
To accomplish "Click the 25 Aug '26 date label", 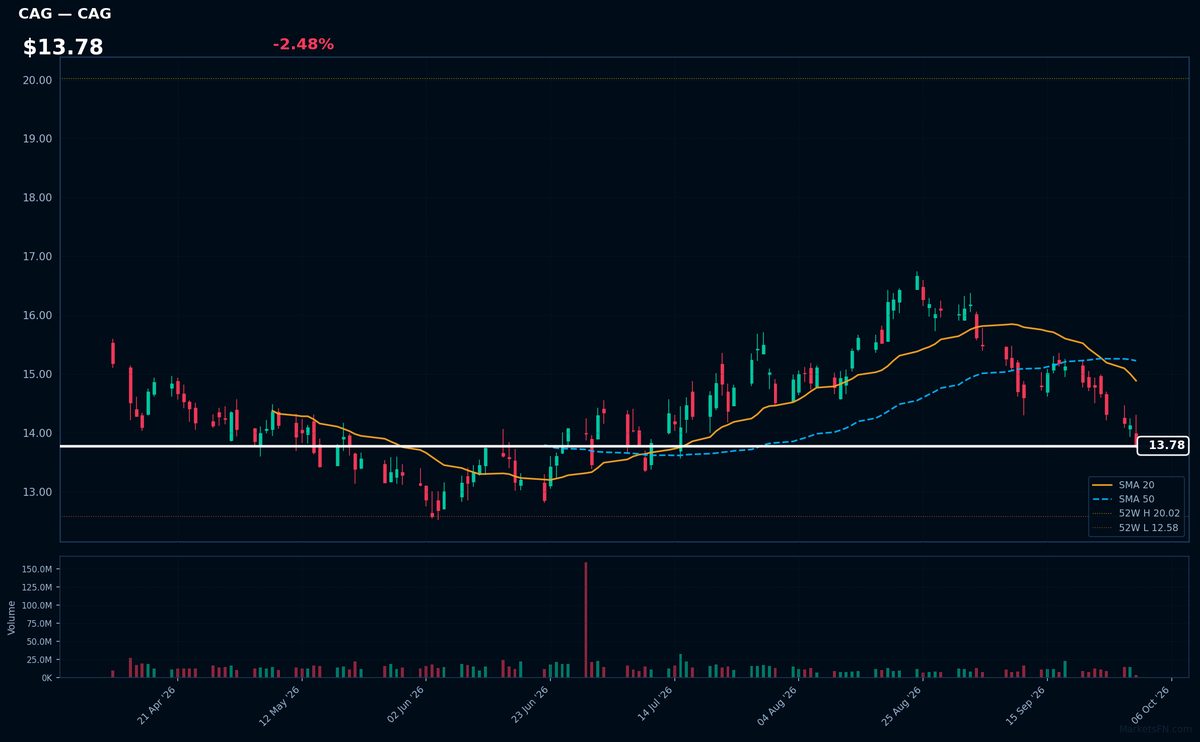I will tap(901, 705).
